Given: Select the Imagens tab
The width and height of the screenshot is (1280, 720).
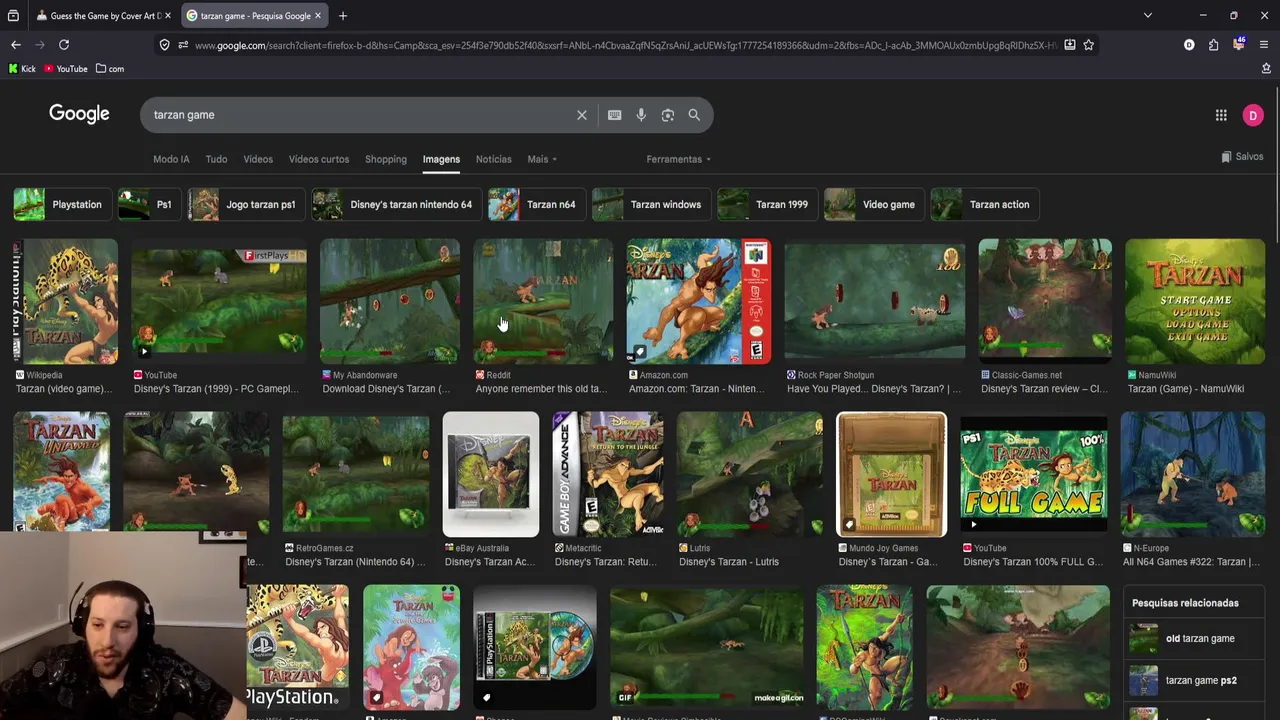Looking at the screenshot, I should click(441, 159).
